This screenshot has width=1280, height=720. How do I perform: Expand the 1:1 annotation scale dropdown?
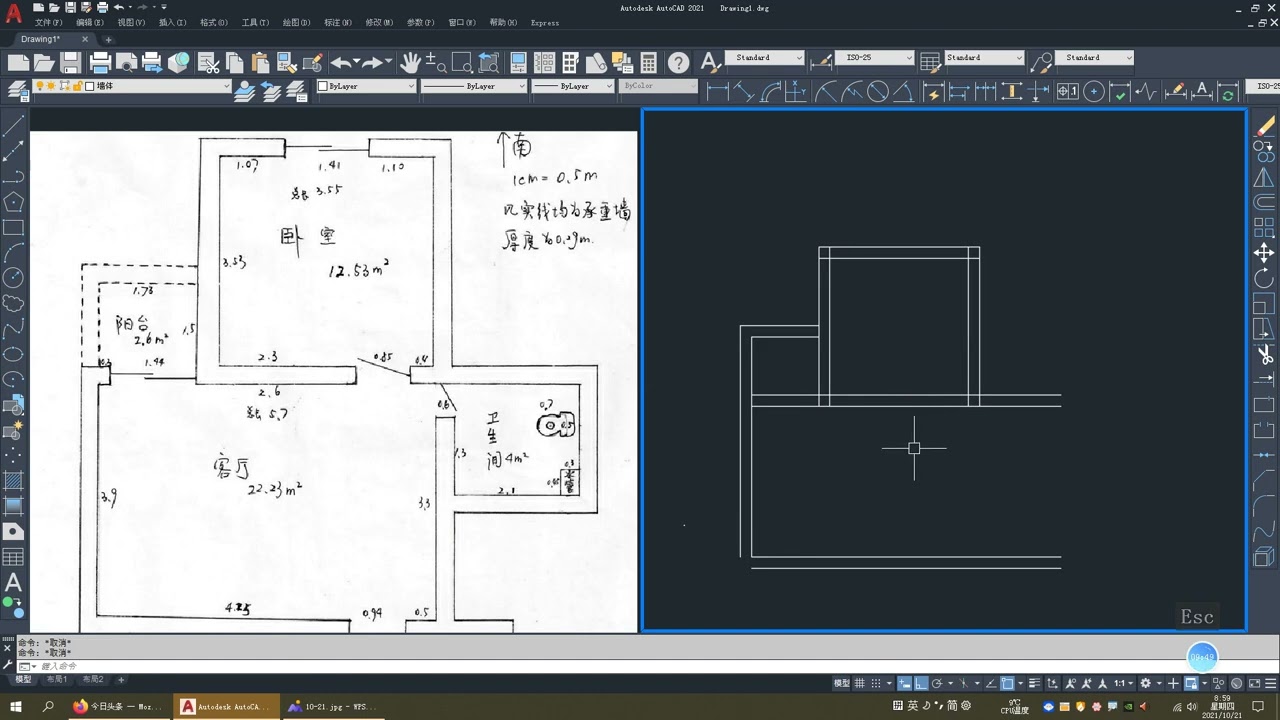(x=1123, y=684)
